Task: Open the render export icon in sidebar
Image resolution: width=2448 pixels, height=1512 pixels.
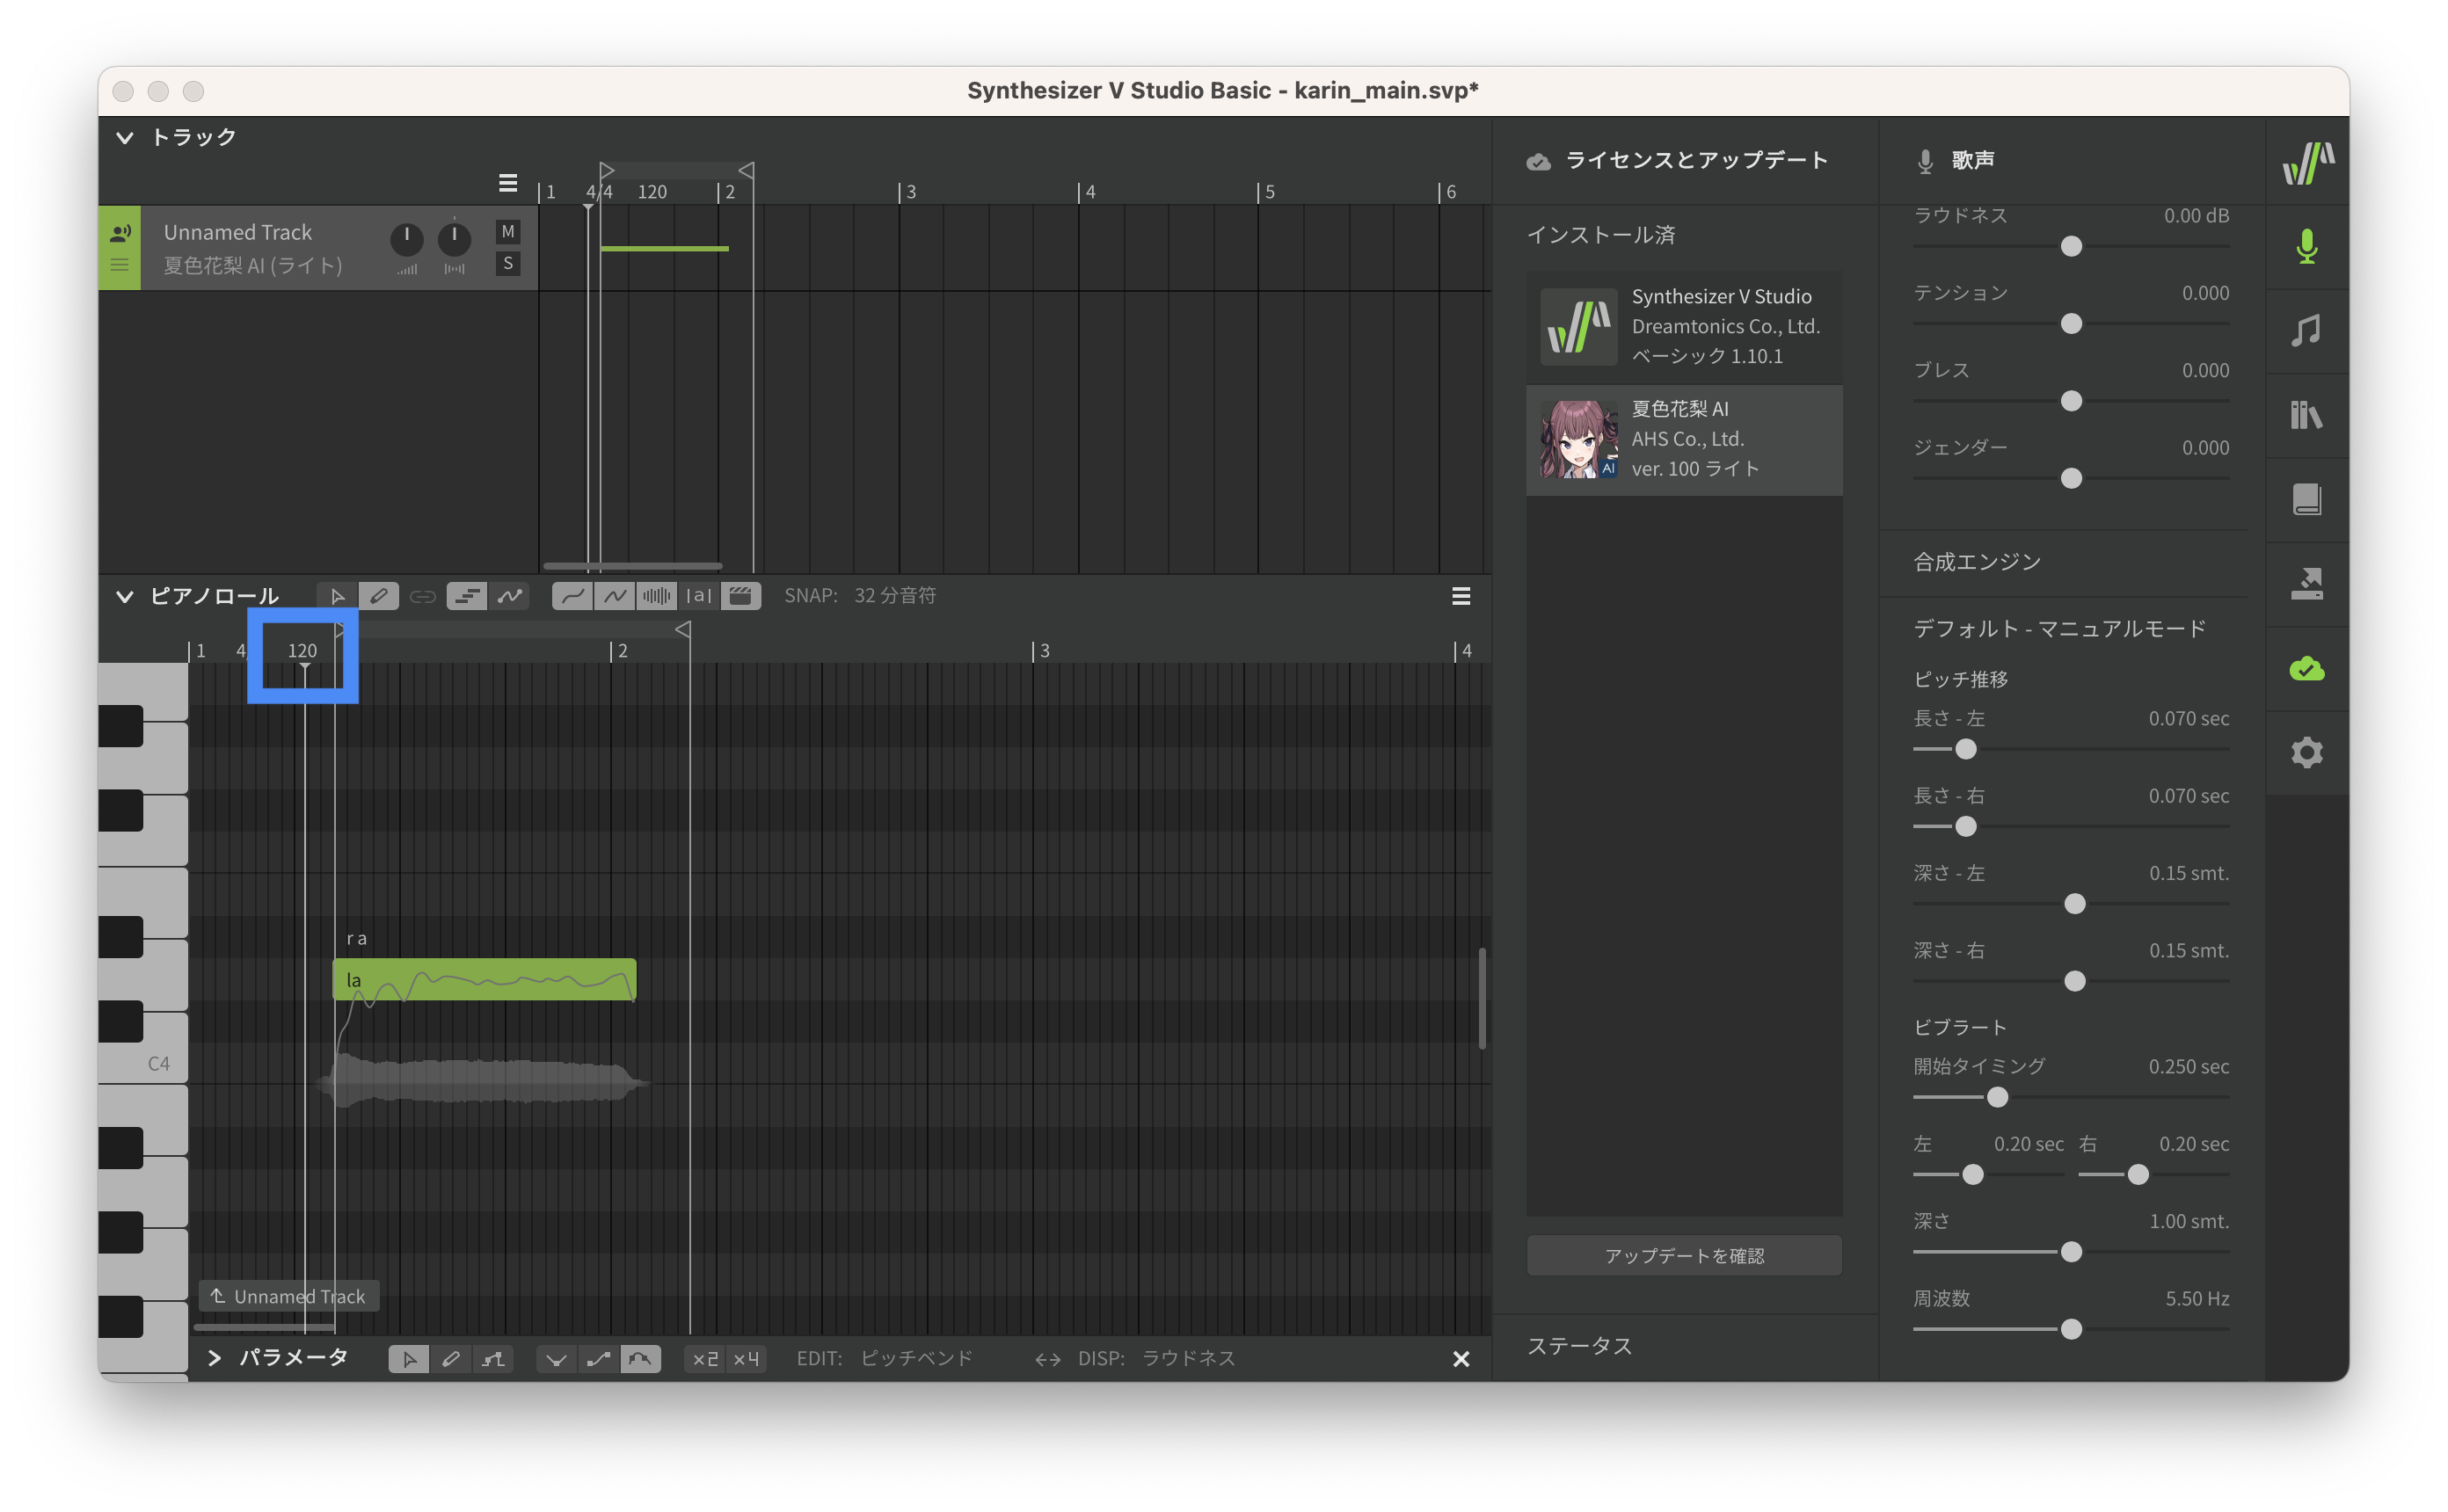Action: point(2306,584)
